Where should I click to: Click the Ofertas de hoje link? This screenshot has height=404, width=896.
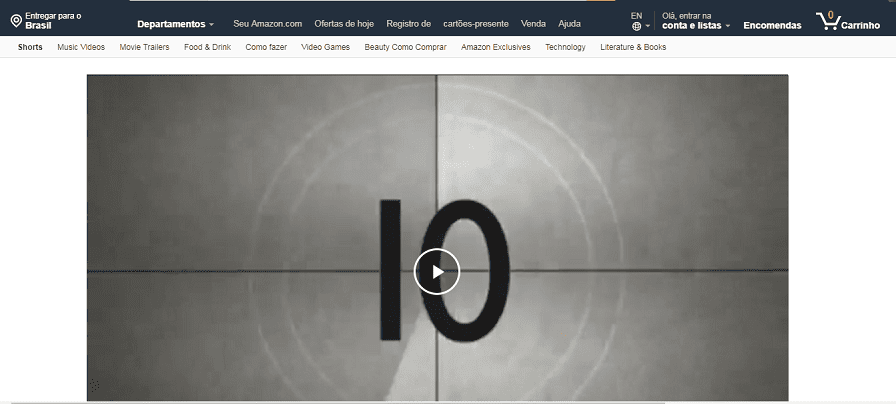click(x=344, y=23)
